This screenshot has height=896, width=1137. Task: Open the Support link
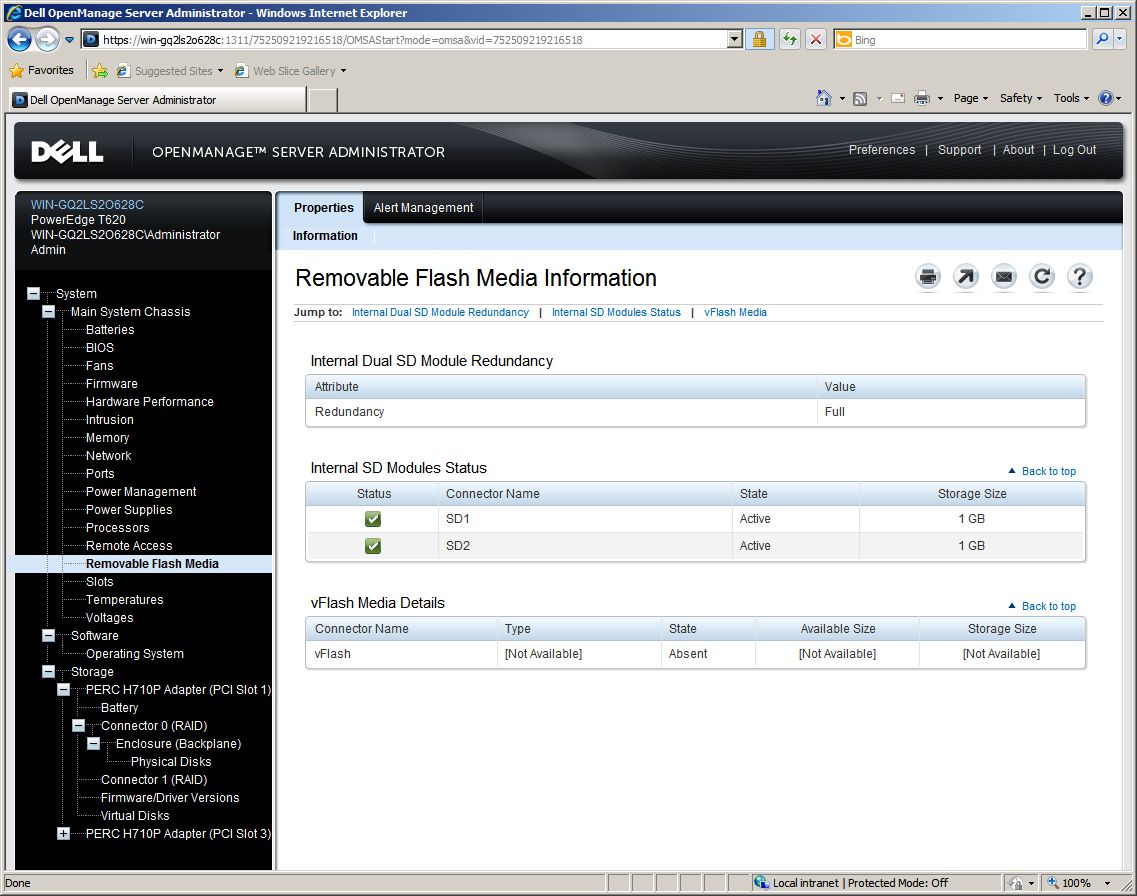[x=959, y=150]
